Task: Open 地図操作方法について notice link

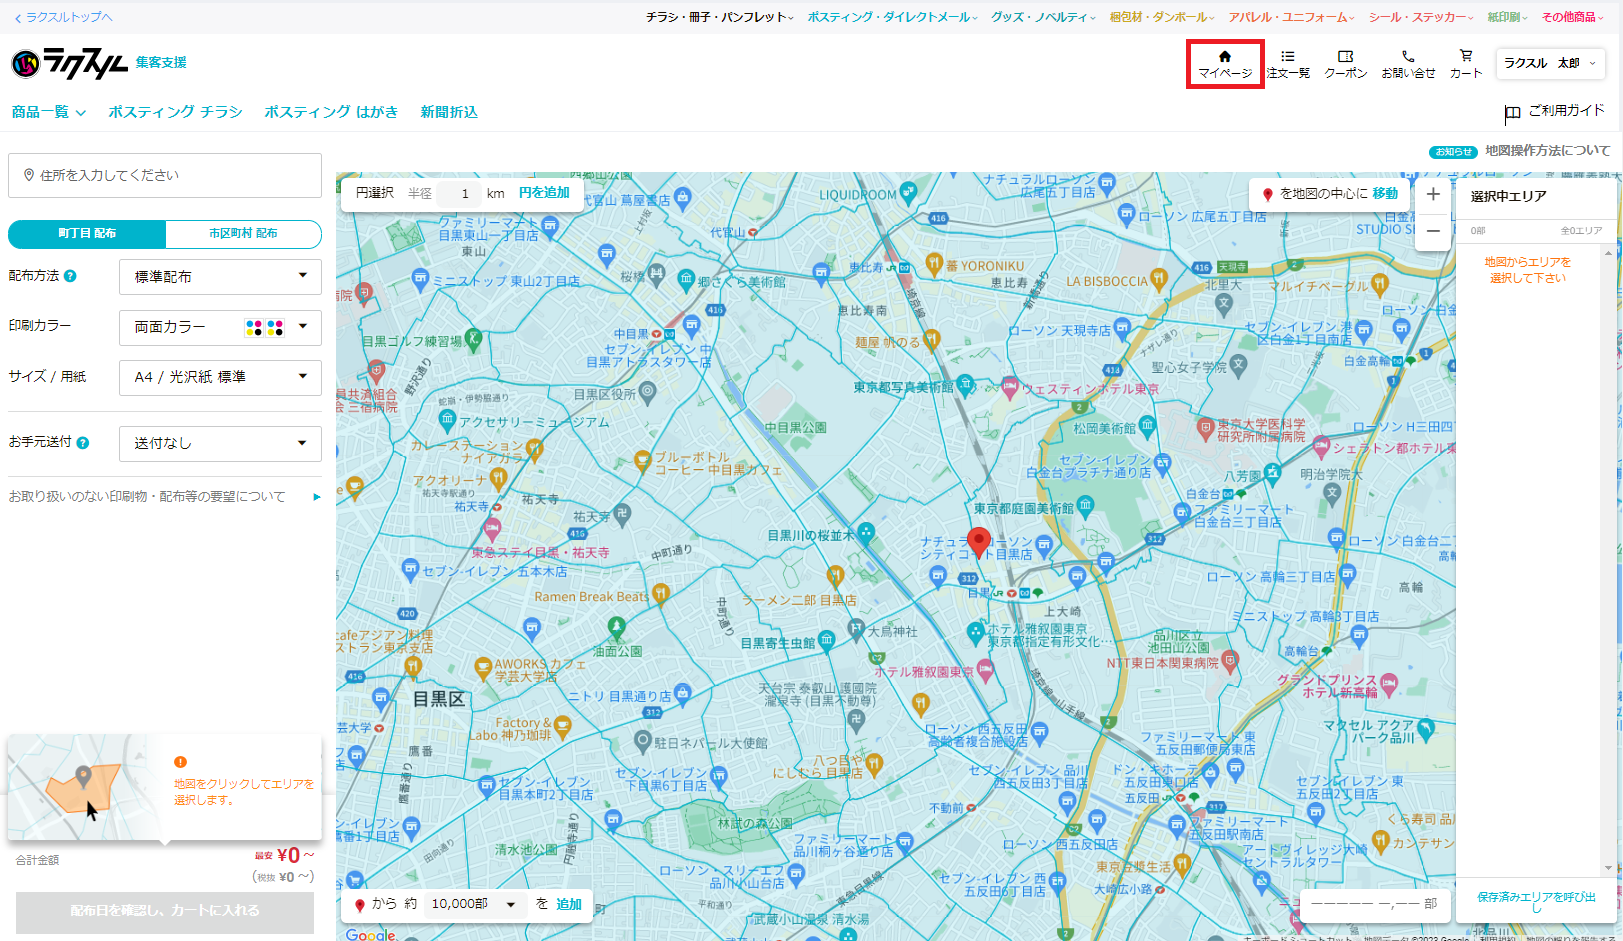Action: [1547, 151]
